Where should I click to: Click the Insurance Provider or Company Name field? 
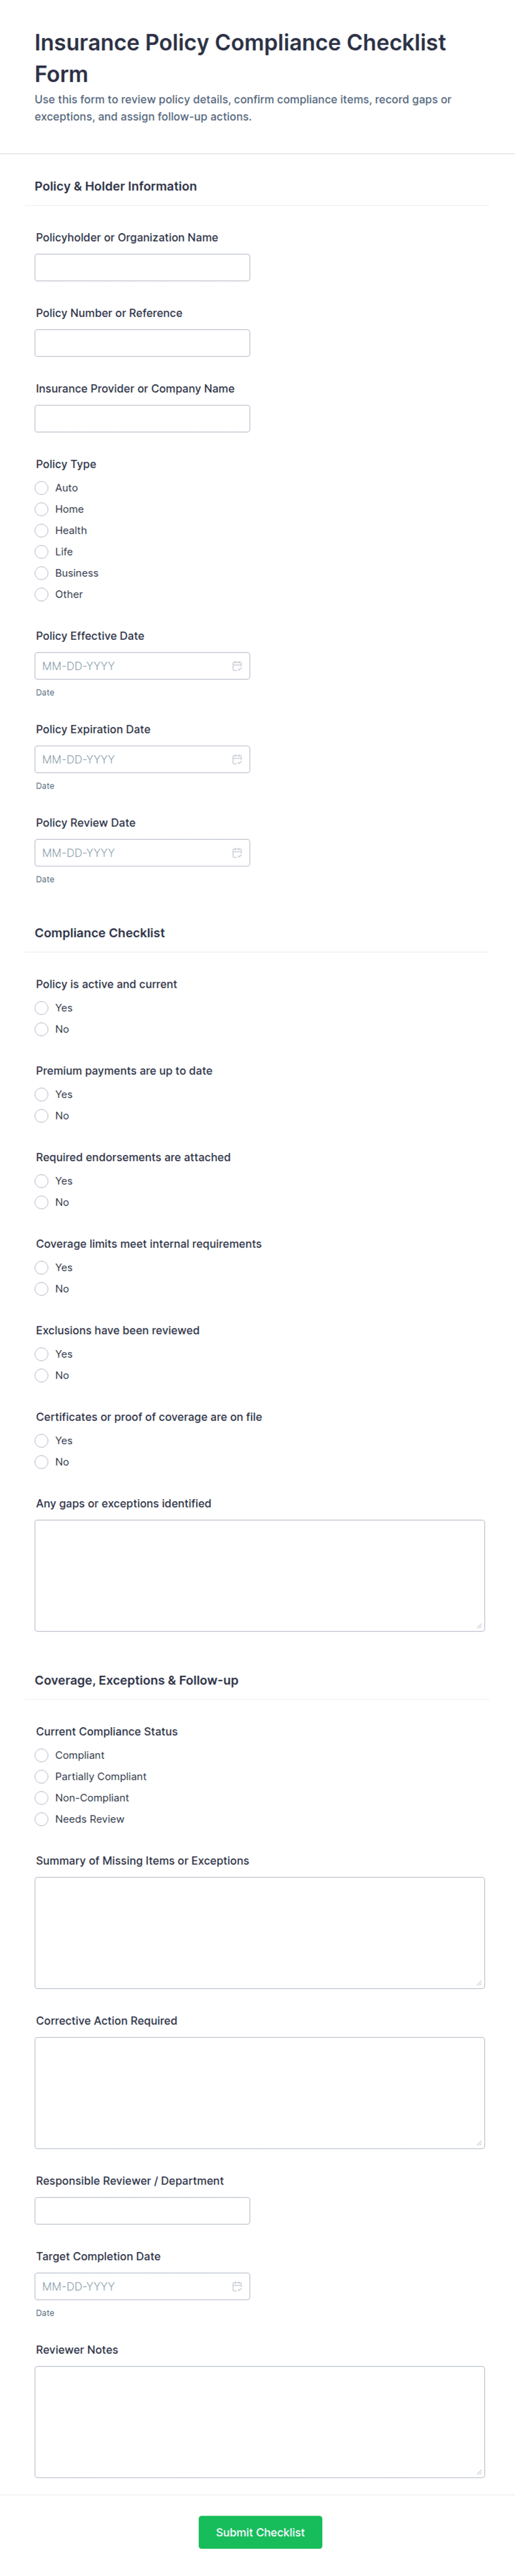[x=142, y=419]
